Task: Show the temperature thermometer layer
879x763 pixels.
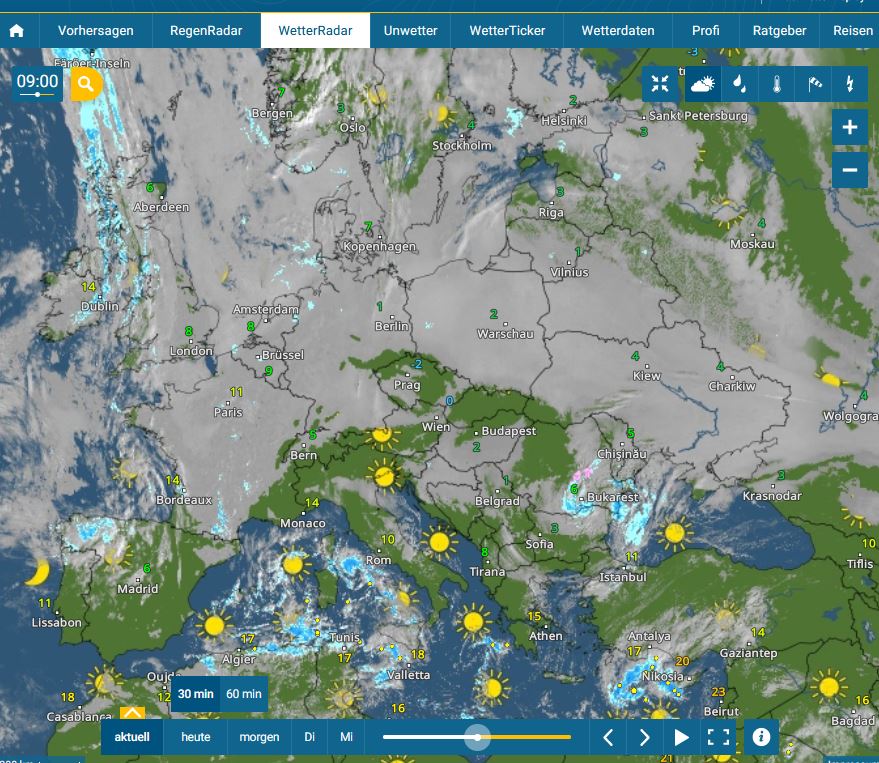Action: (x=776, y=84)
